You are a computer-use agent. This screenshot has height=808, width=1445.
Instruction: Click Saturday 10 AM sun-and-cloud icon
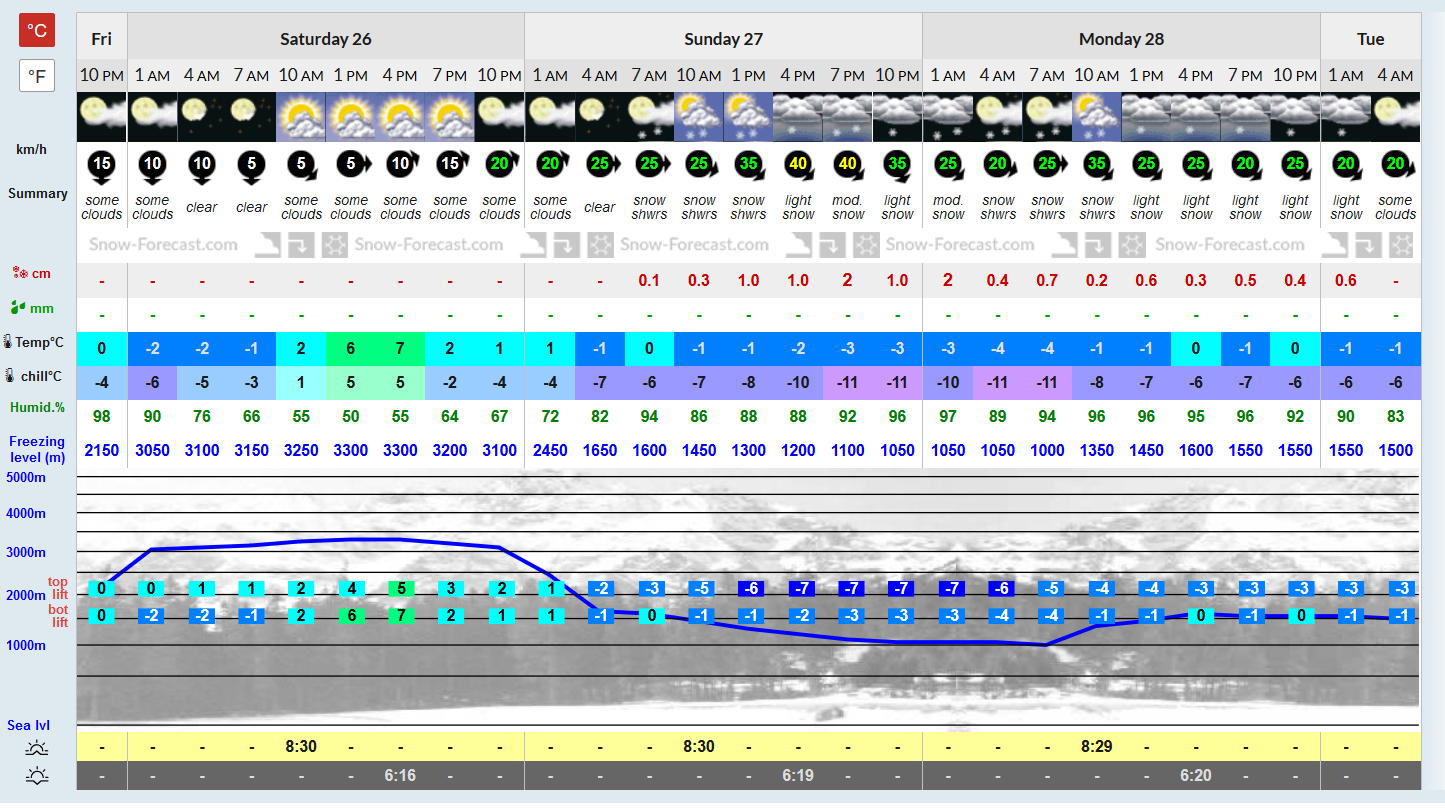pyautogui.click(x=301, y=117)
